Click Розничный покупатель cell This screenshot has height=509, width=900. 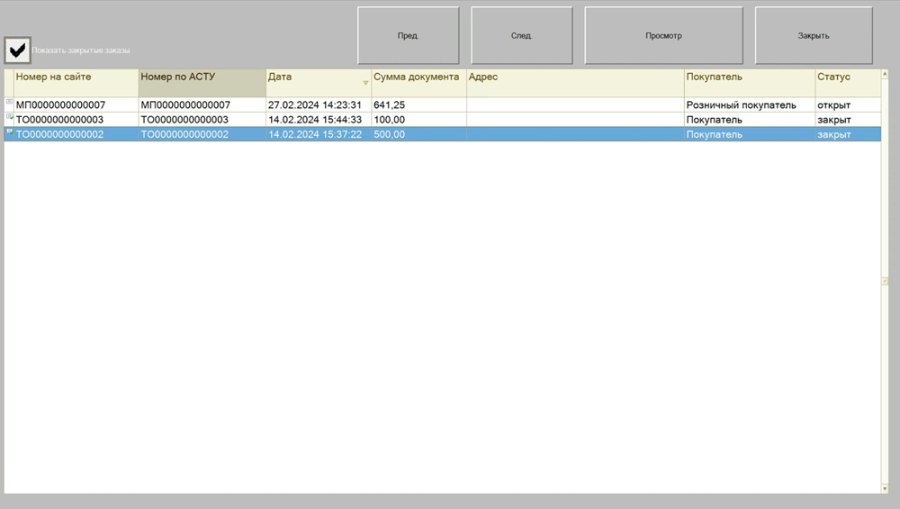tap(750, 105)
